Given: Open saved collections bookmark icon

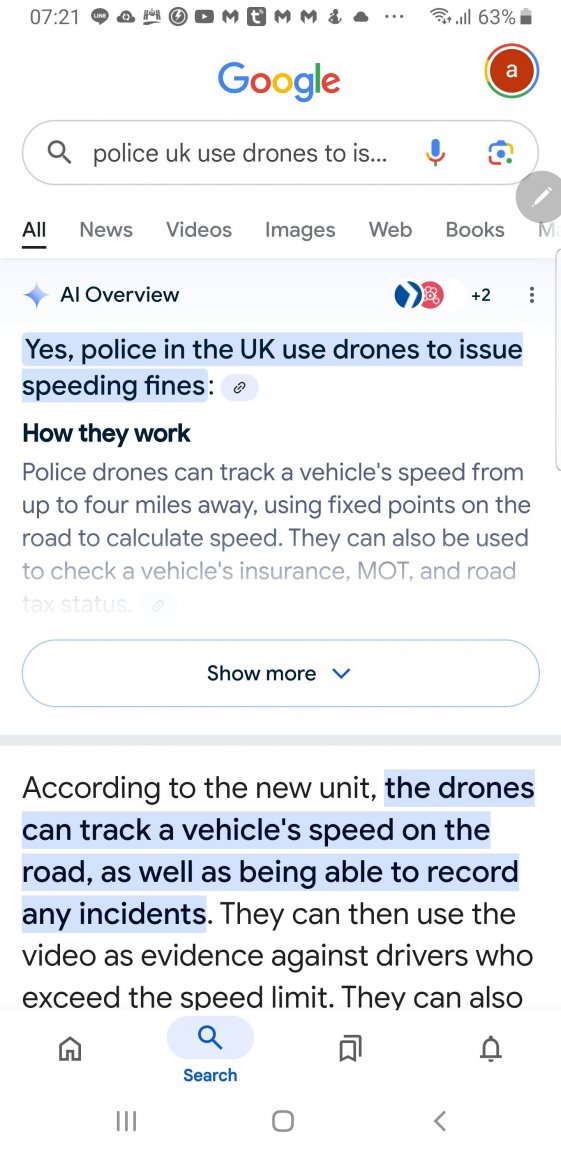Looking at the screenshot, I should (x=350, y=1049).
